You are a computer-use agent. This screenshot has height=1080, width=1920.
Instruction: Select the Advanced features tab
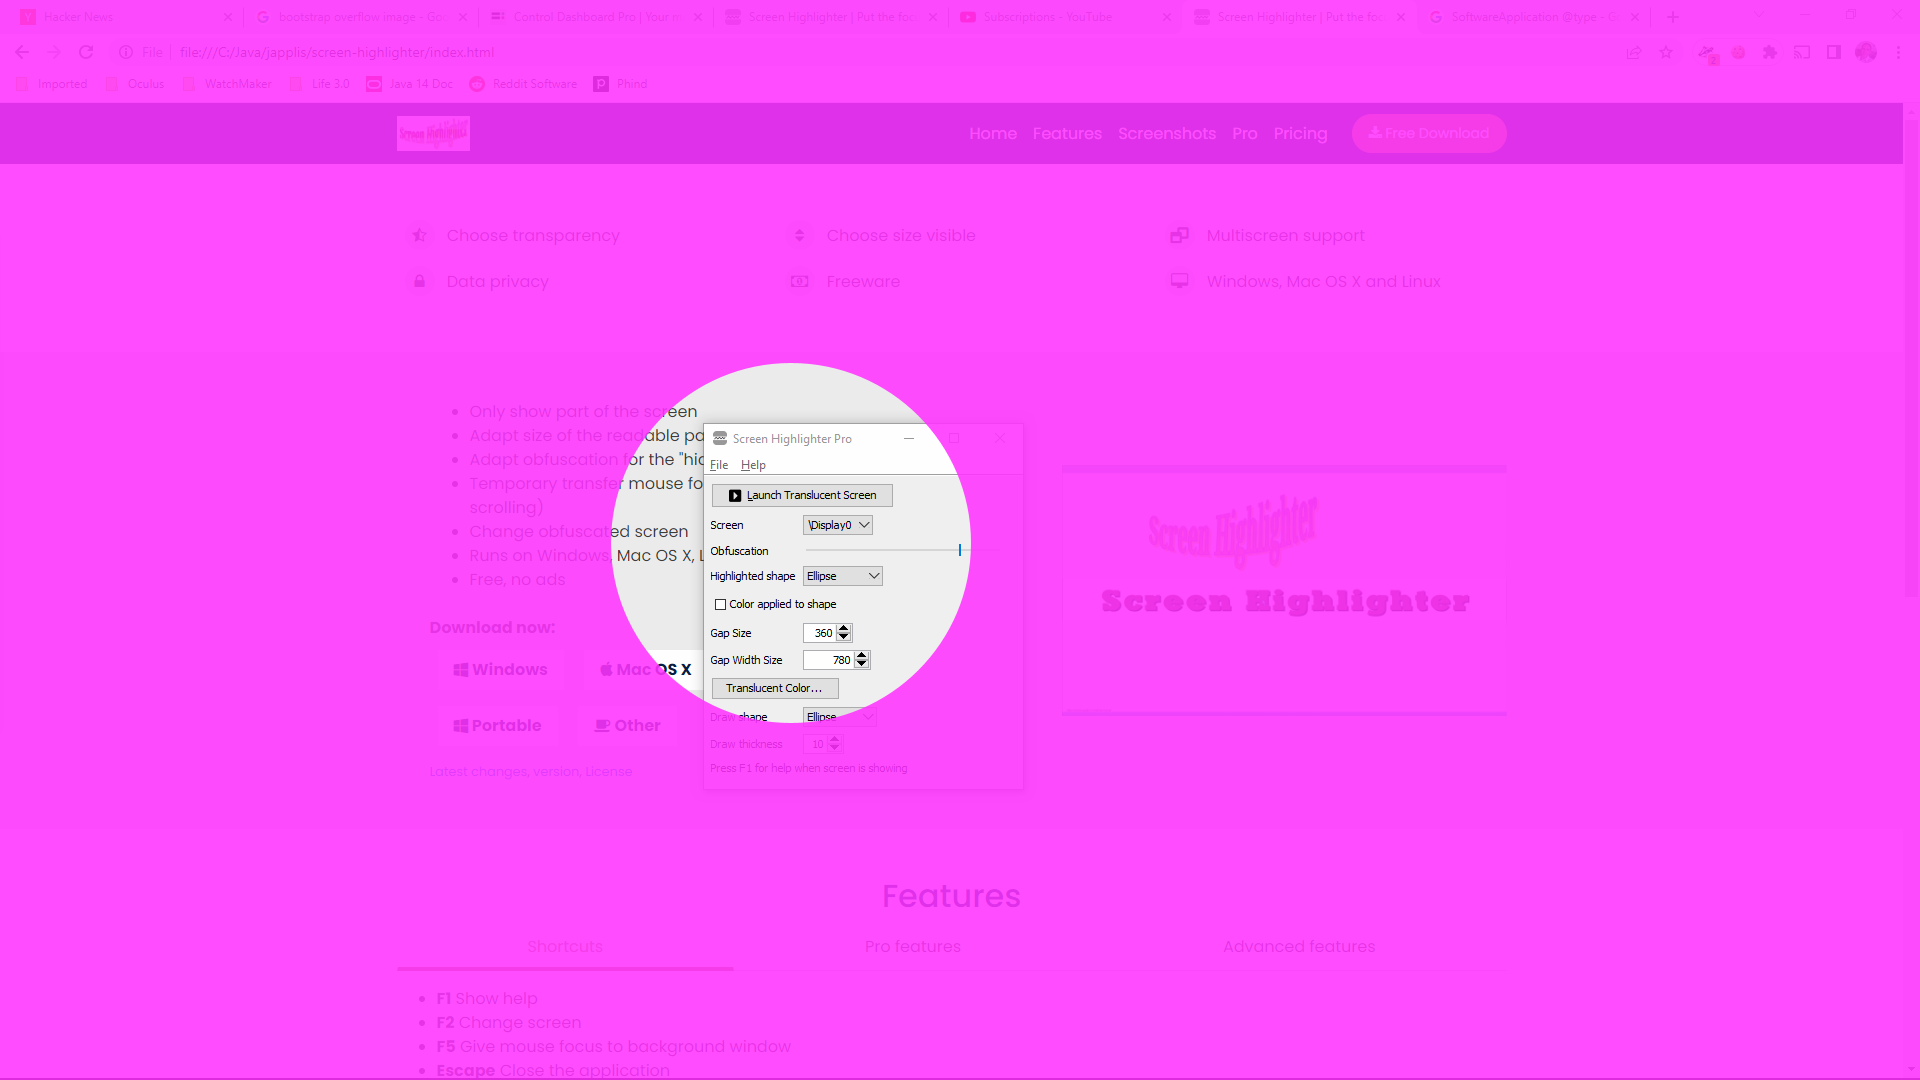point(1299,946)
